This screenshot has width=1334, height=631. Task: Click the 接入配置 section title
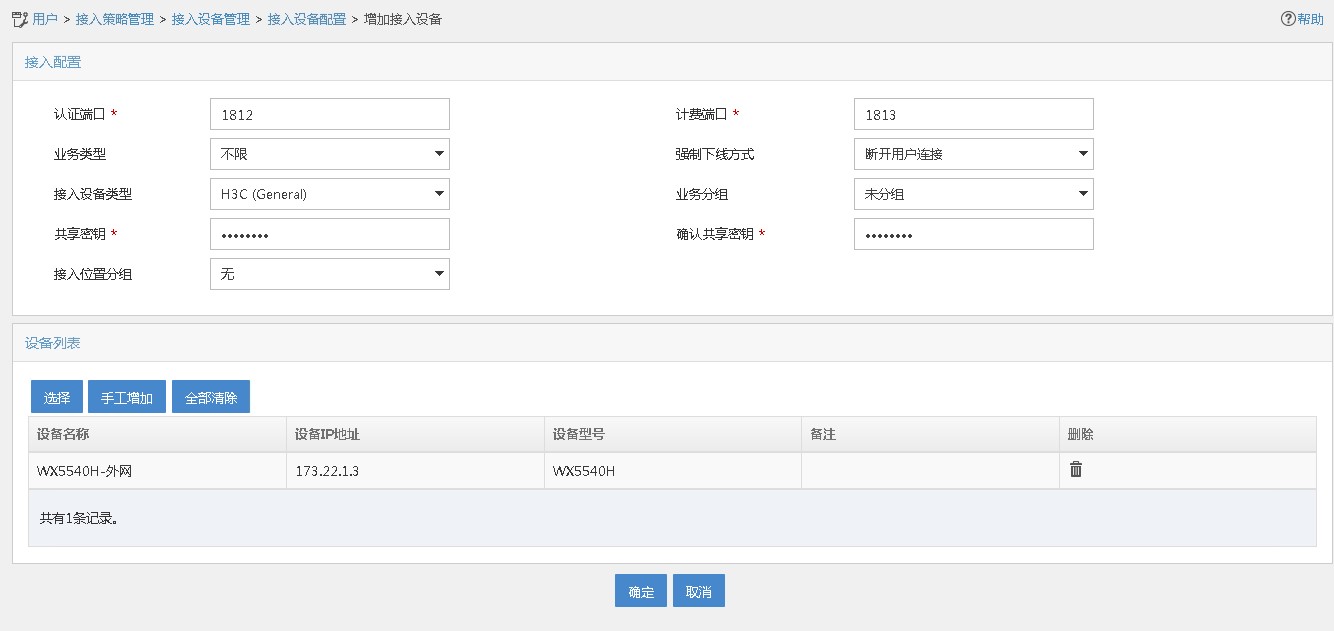(53, 62)
